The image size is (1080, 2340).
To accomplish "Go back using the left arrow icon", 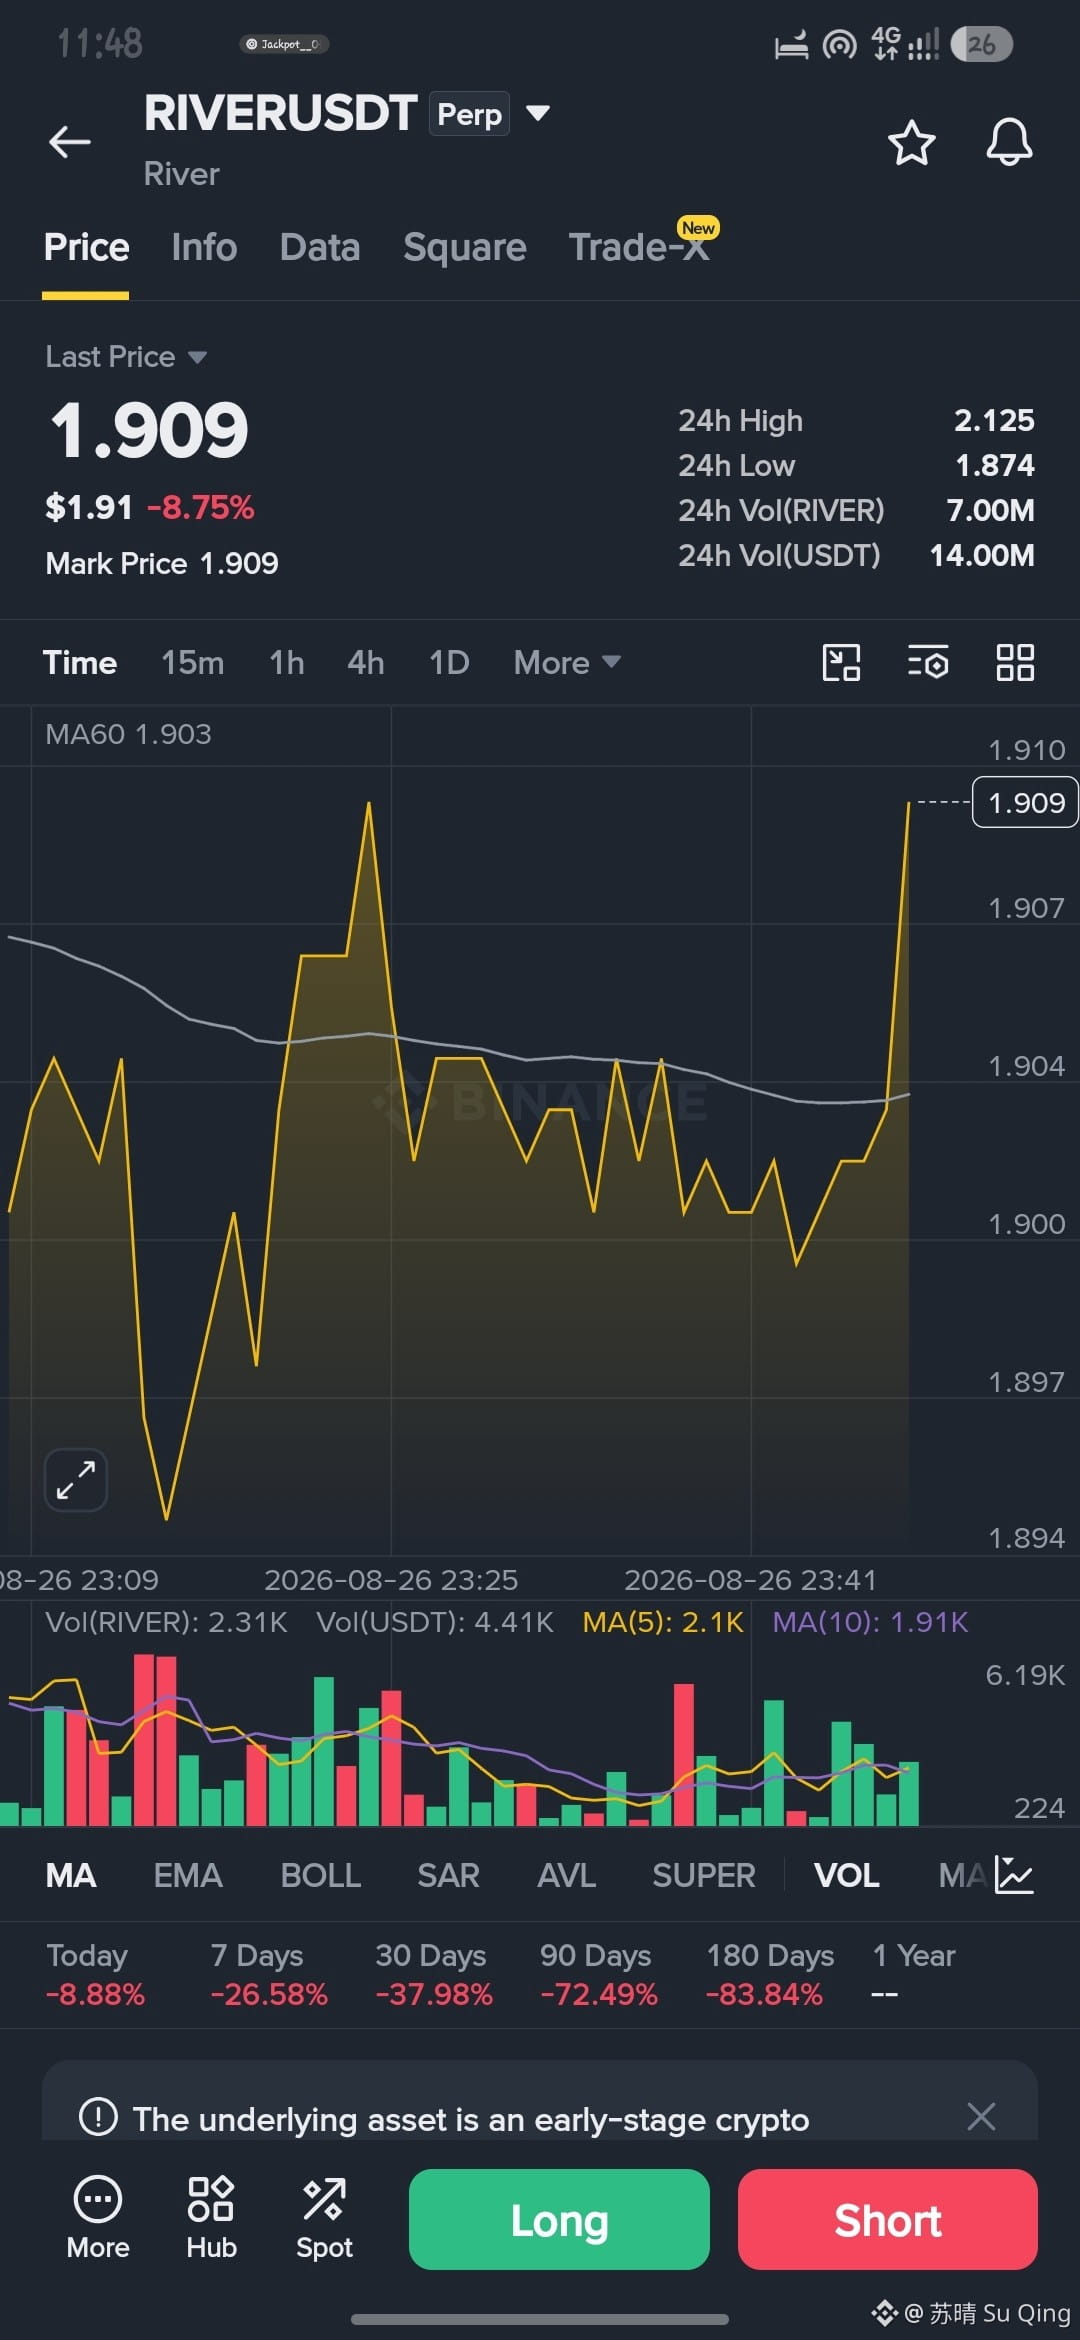I will click(70, 142).
